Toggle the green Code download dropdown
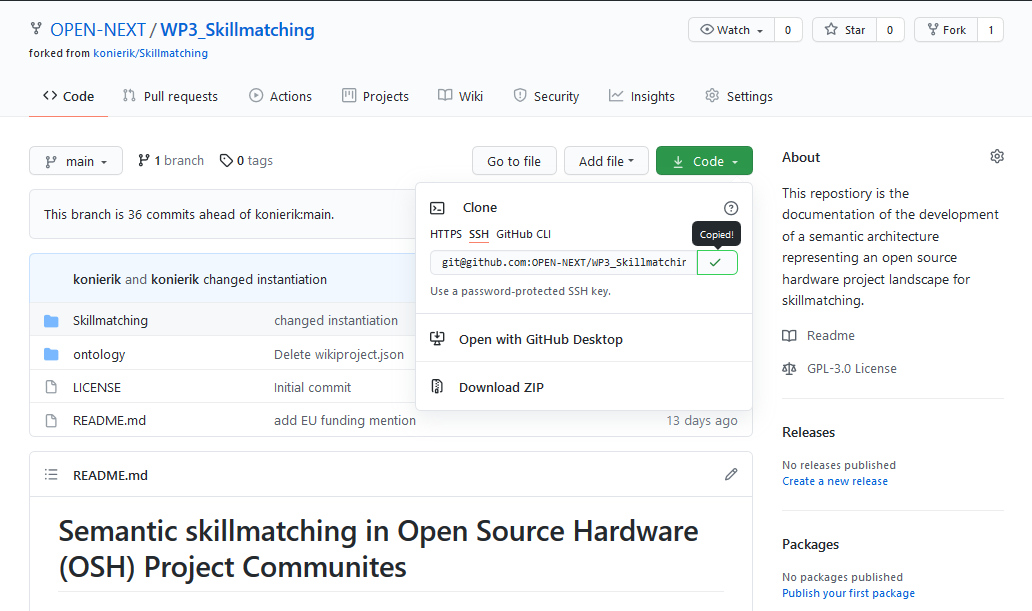The height and width of the screenshot is (611, 1032). 704,161
